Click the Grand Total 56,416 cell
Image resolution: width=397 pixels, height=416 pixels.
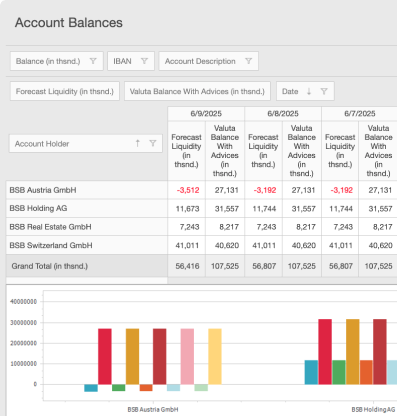click(x=187, y=266)
